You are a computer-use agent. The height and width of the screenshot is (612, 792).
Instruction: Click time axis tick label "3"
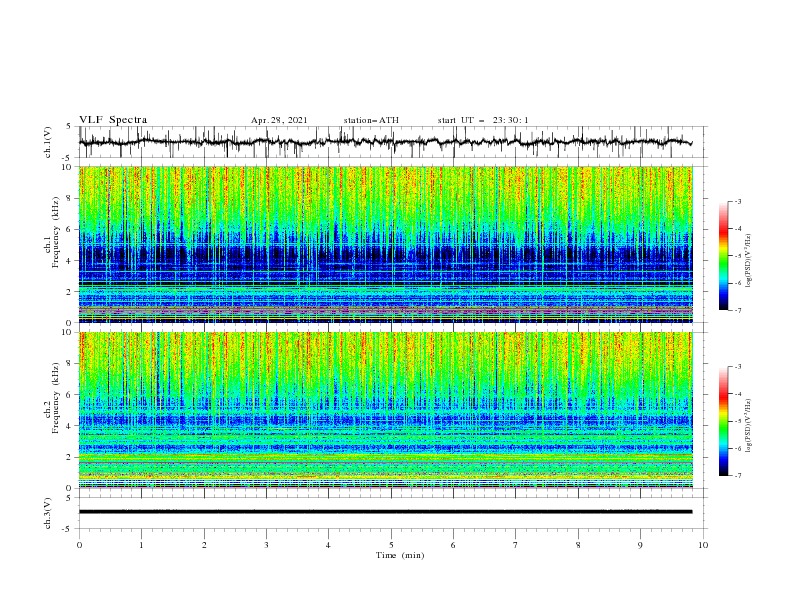(266, 545)
